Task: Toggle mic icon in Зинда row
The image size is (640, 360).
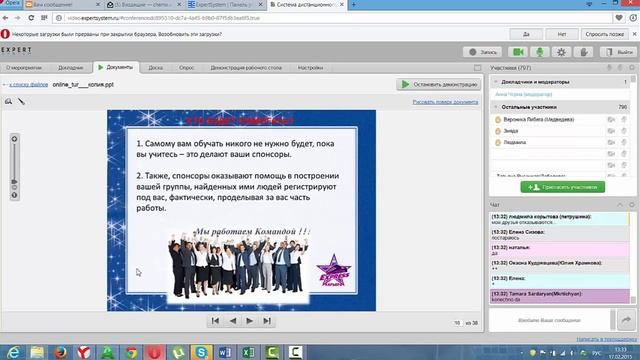Action: coord(624,131)
